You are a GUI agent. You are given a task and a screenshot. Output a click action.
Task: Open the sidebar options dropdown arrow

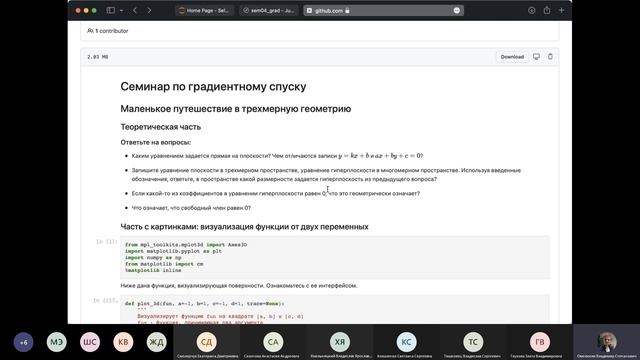[x=122, y=11]
